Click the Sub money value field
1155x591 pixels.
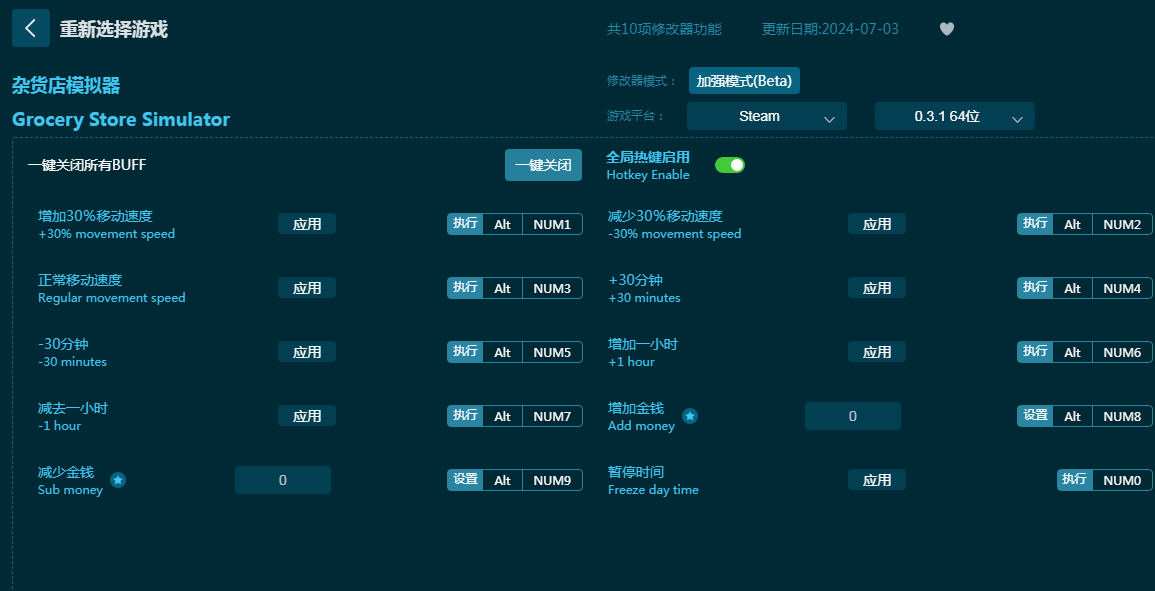(283, 480)
